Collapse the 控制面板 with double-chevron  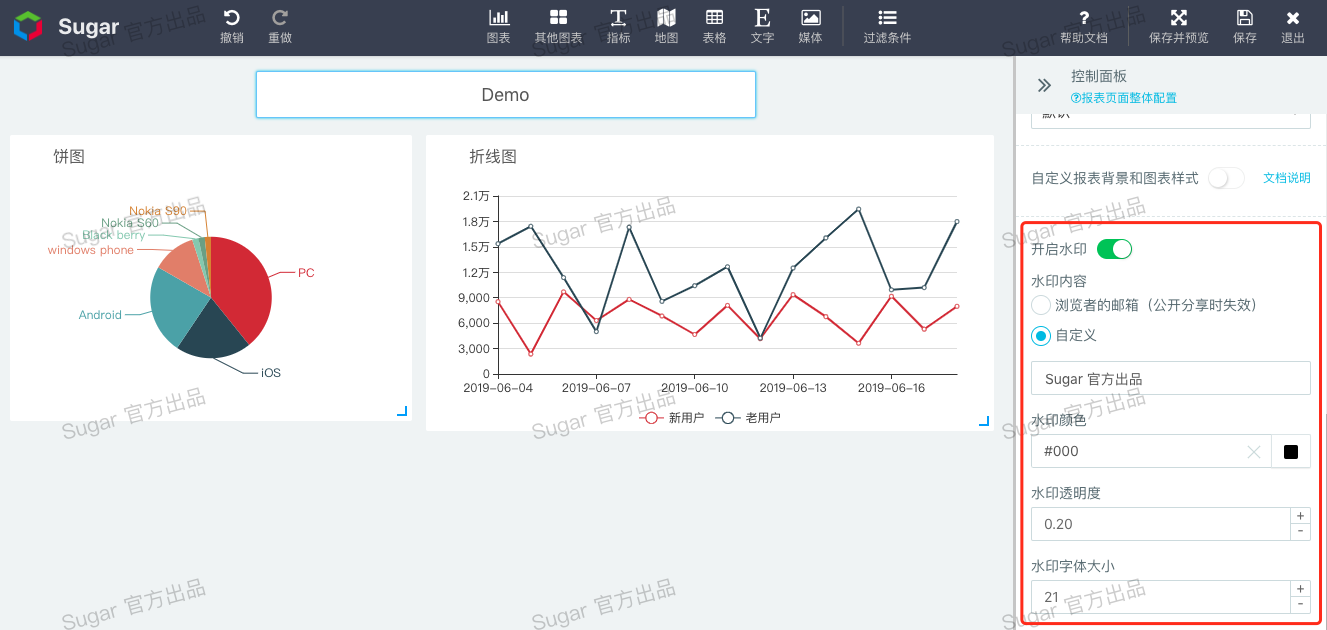coord(1044,86)
